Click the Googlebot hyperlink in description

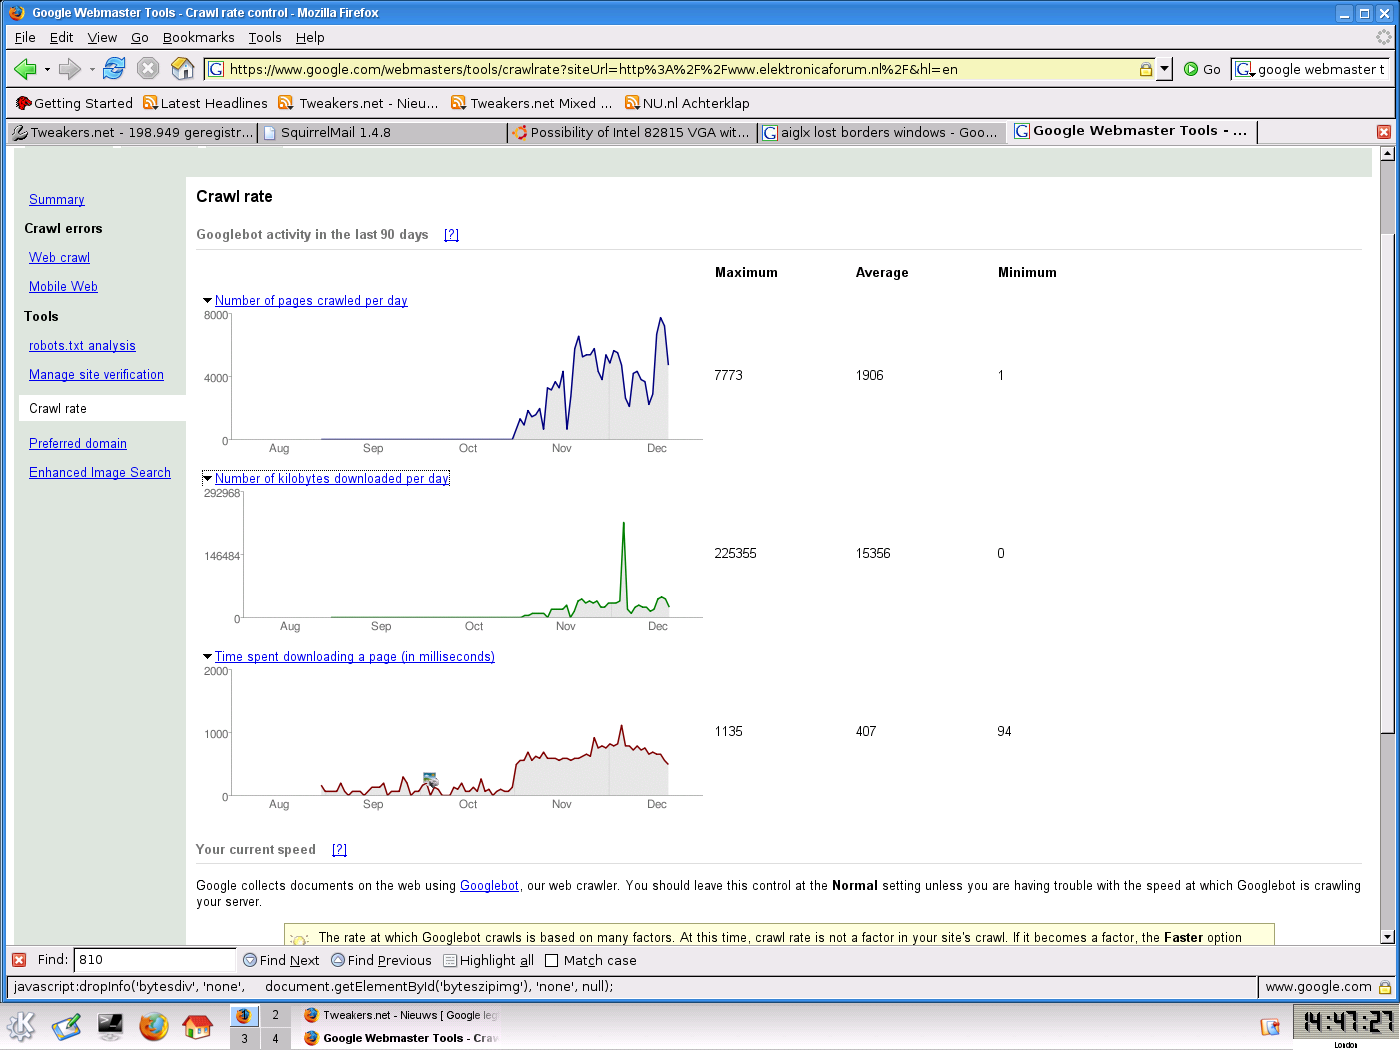(x=489, y=886)
